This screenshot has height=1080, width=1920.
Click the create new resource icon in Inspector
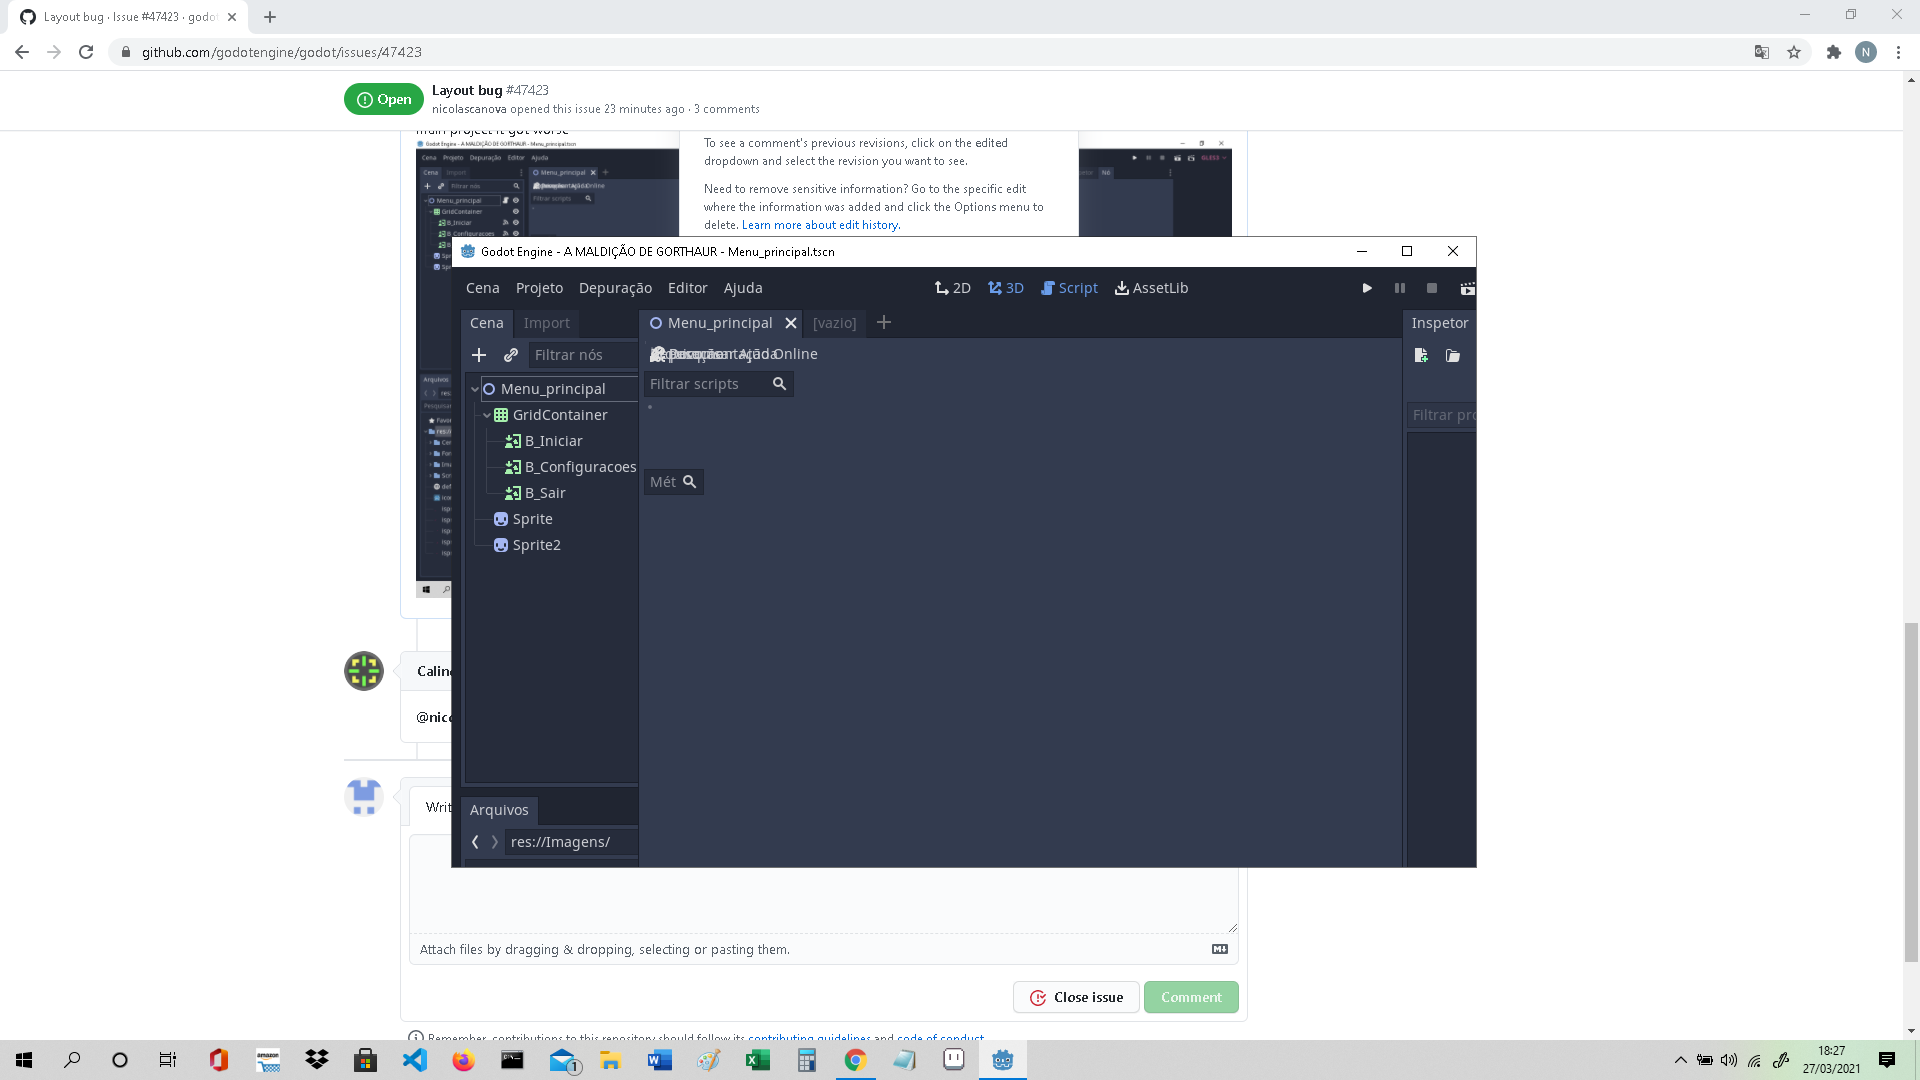(x=1421, y=355)
